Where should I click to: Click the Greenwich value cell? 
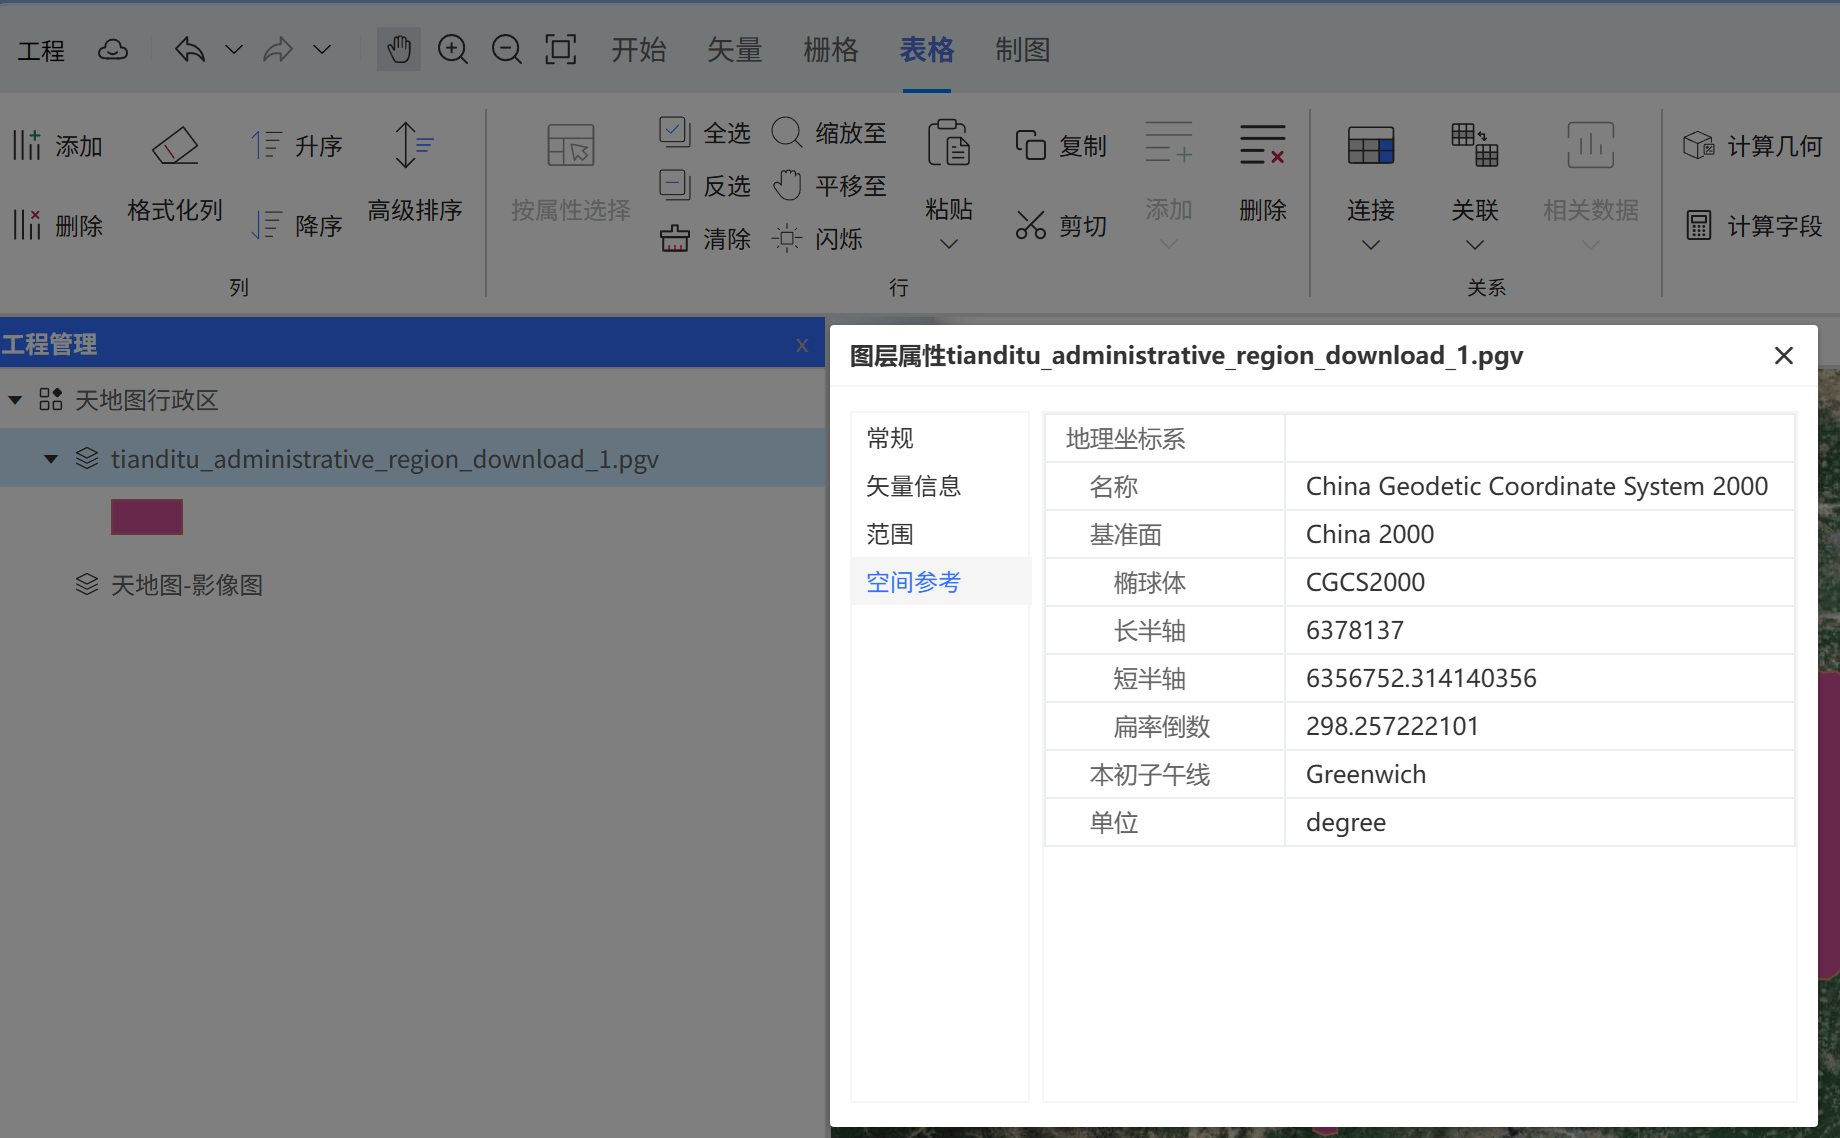point(1539,774)
